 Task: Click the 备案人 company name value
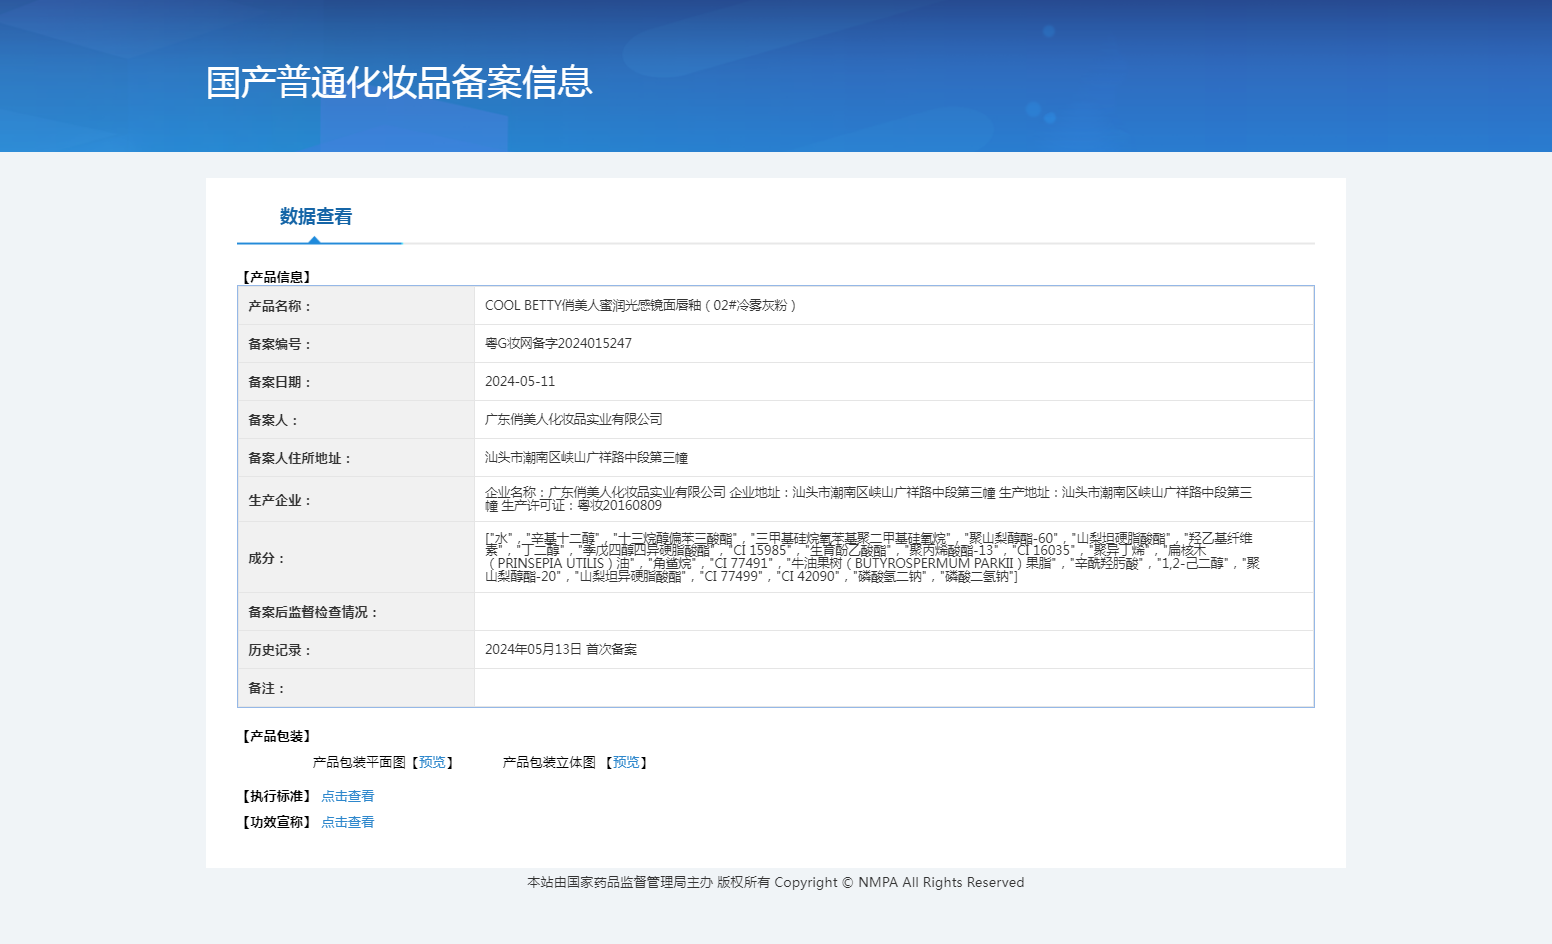coord(573,419)
